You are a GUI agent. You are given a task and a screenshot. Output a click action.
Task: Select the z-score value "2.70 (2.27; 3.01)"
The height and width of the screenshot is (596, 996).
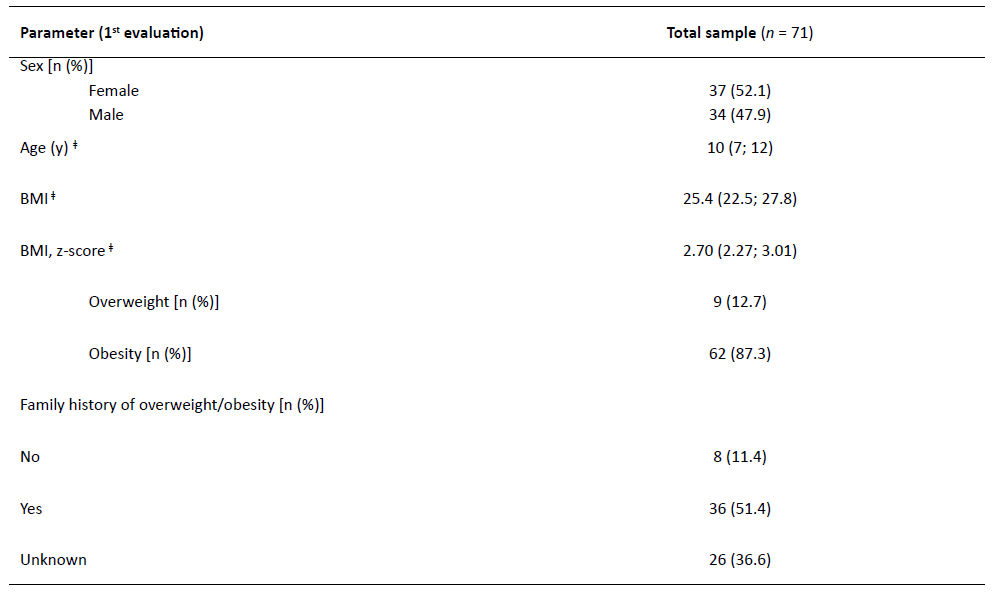coord(739,251)
